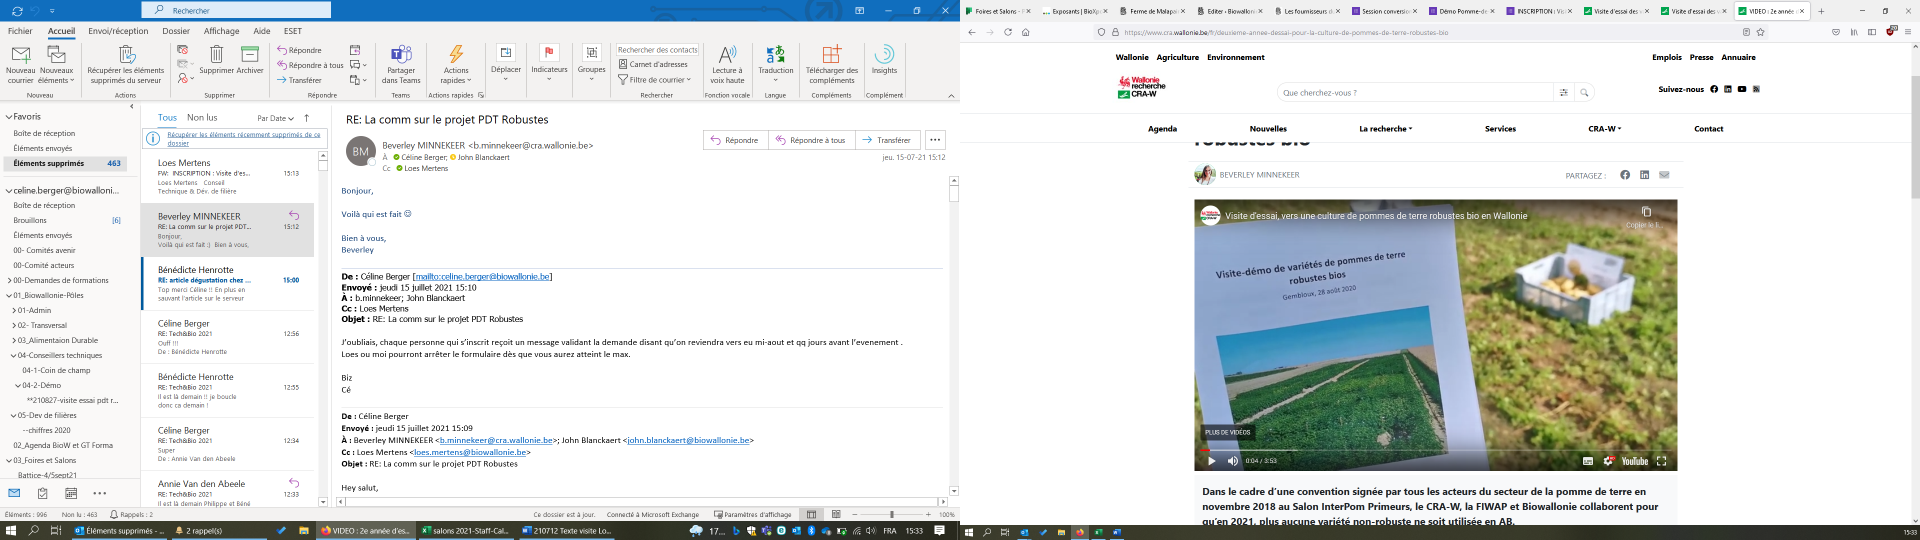Open the Fichier tab in Outlook
The width and height of the screenshot is (1920, 540).
coord(20,31)
